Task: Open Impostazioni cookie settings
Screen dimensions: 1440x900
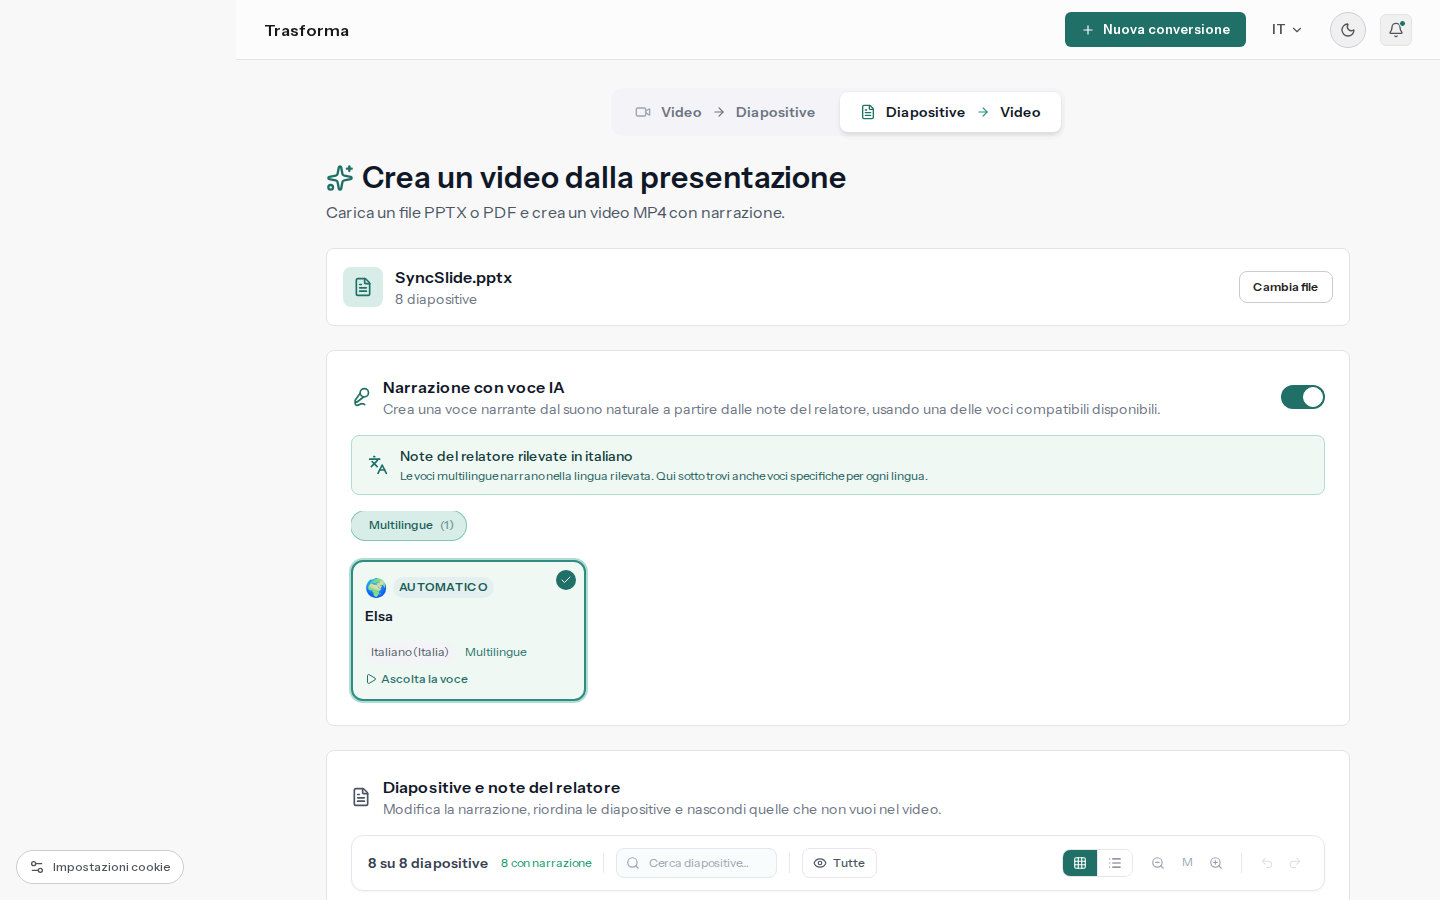Action: click(100, 867)
